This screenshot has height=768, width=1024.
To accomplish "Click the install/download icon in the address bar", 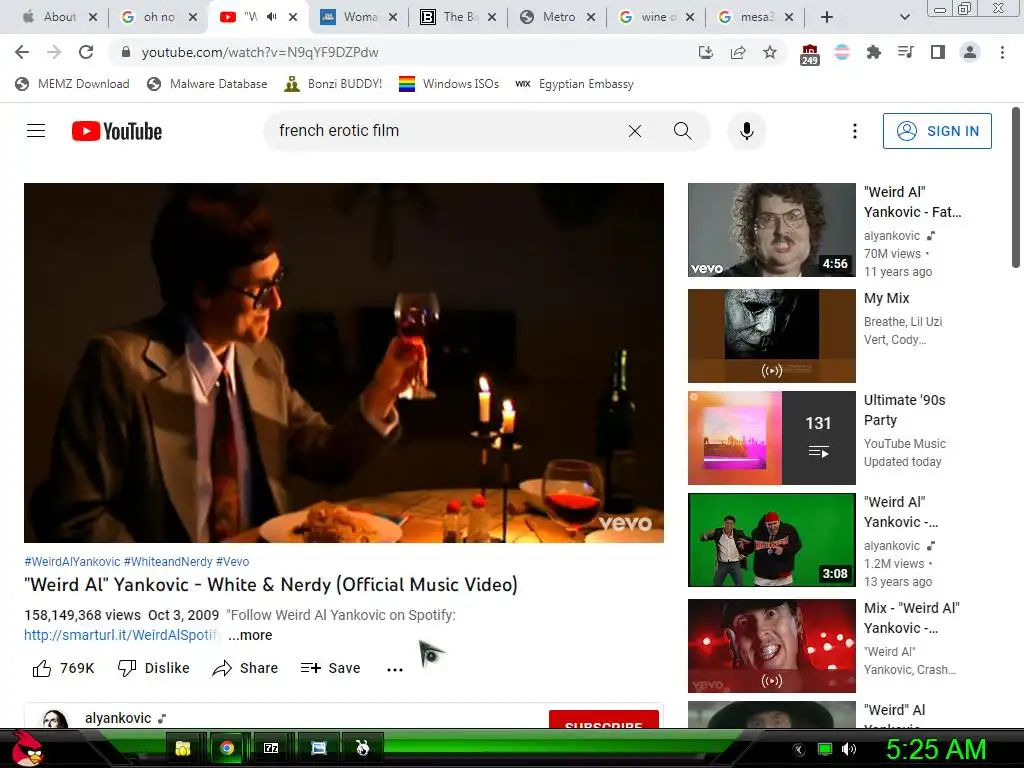I will click(705, 52).
